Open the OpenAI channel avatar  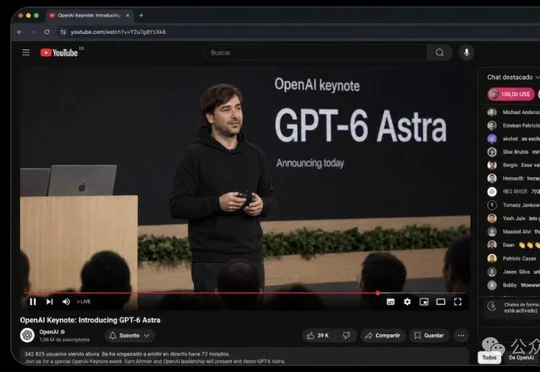point(27,335)
